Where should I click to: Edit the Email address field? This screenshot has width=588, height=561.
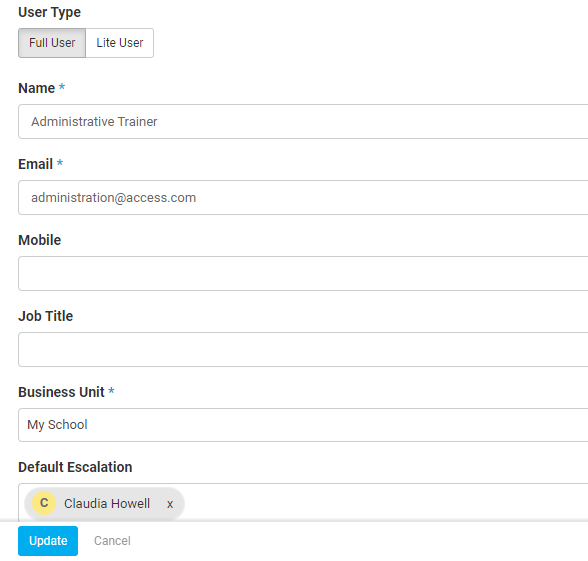(303, 198)
